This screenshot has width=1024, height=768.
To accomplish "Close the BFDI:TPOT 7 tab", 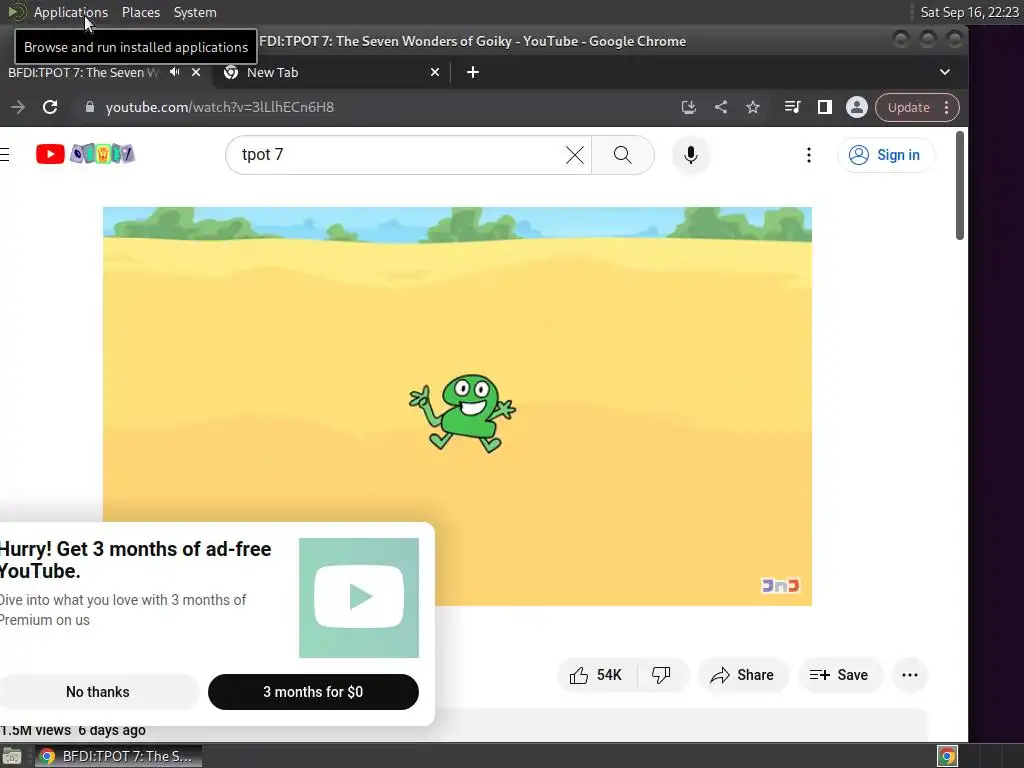I will point(196,72).
